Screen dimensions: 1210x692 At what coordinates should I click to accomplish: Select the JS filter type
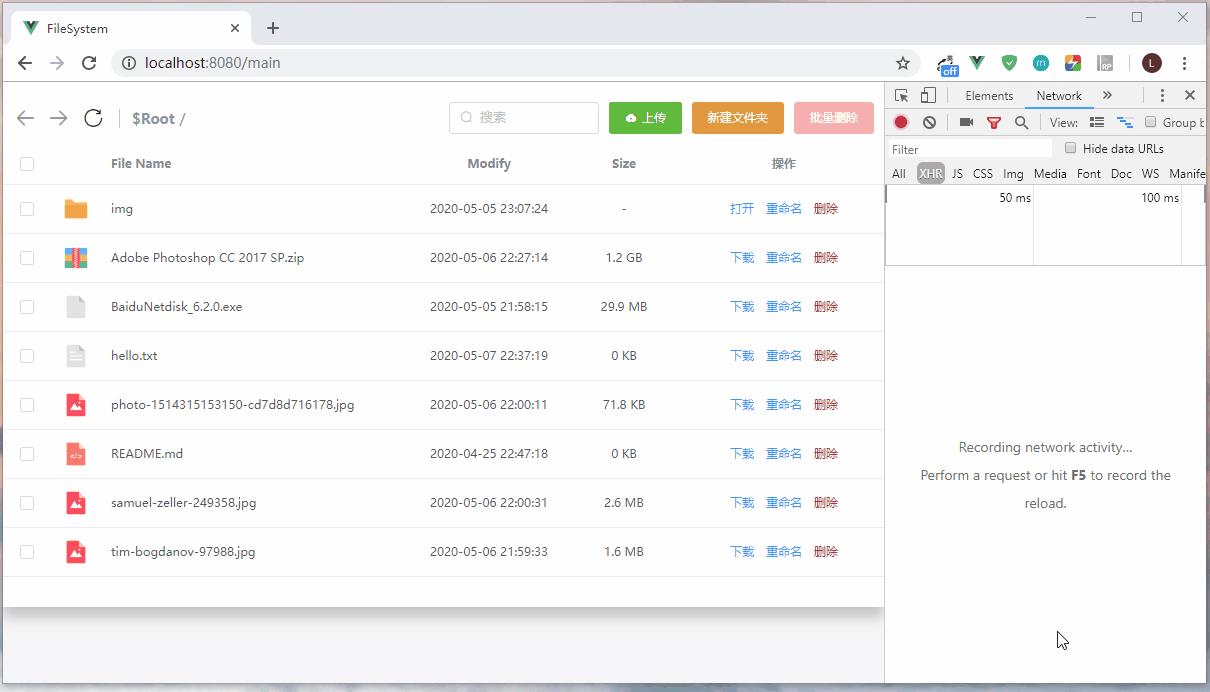(957, 173)
